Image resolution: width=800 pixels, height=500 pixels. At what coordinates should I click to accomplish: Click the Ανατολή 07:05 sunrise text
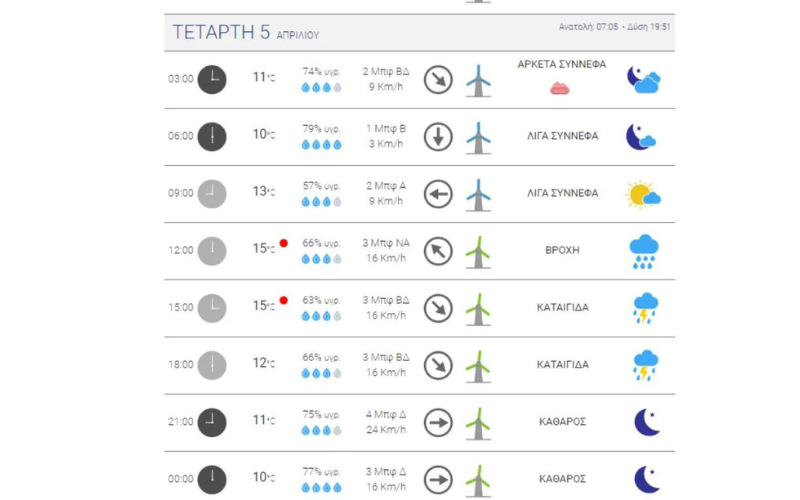click(x=589, y=27)
